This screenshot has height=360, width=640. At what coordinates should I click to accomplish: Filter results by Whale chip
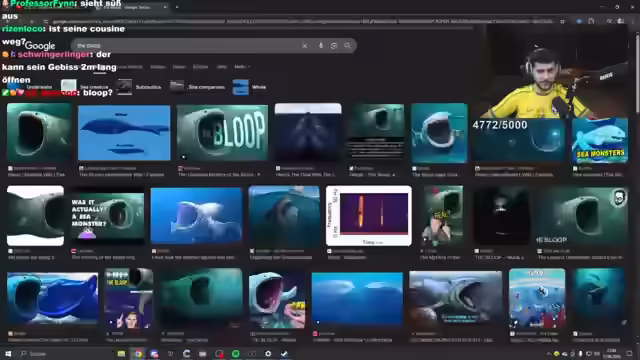(x=249, y=87)
